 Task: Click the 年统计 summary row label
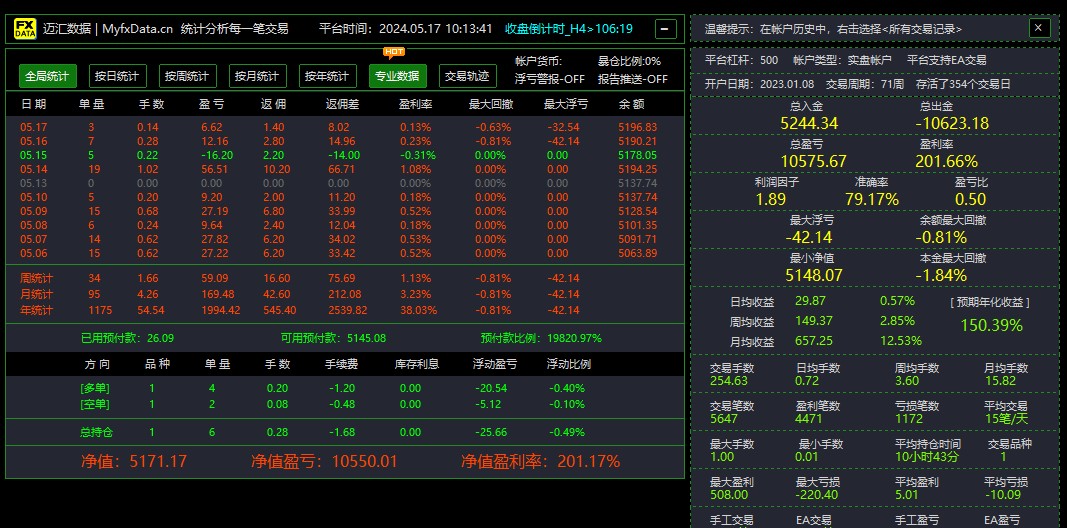coord(37,310)
